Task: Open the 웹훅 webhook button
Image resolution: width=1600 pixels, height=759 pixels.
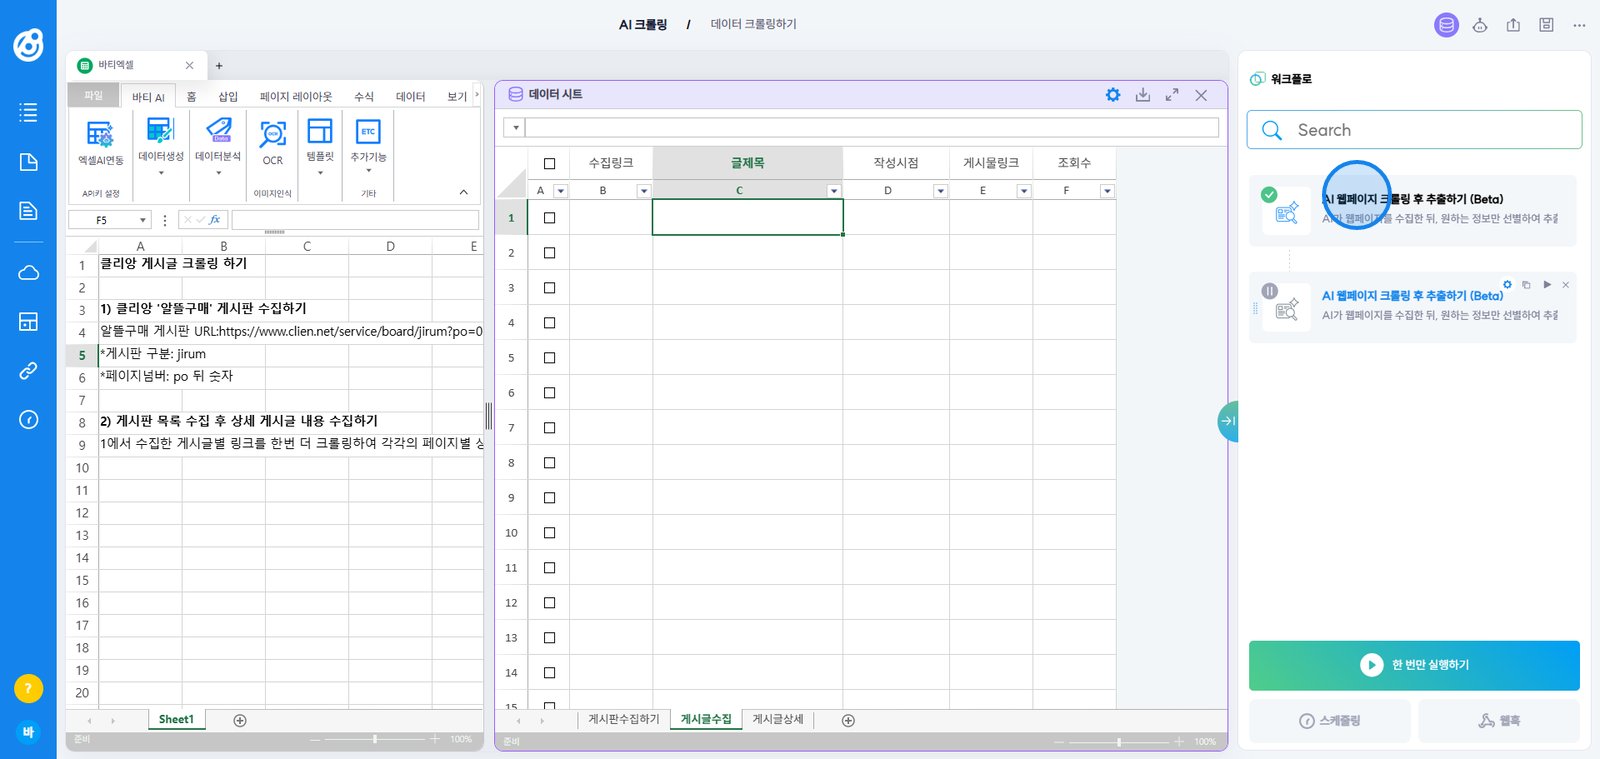Action: pyautogui.click(x=1499, y=721)
